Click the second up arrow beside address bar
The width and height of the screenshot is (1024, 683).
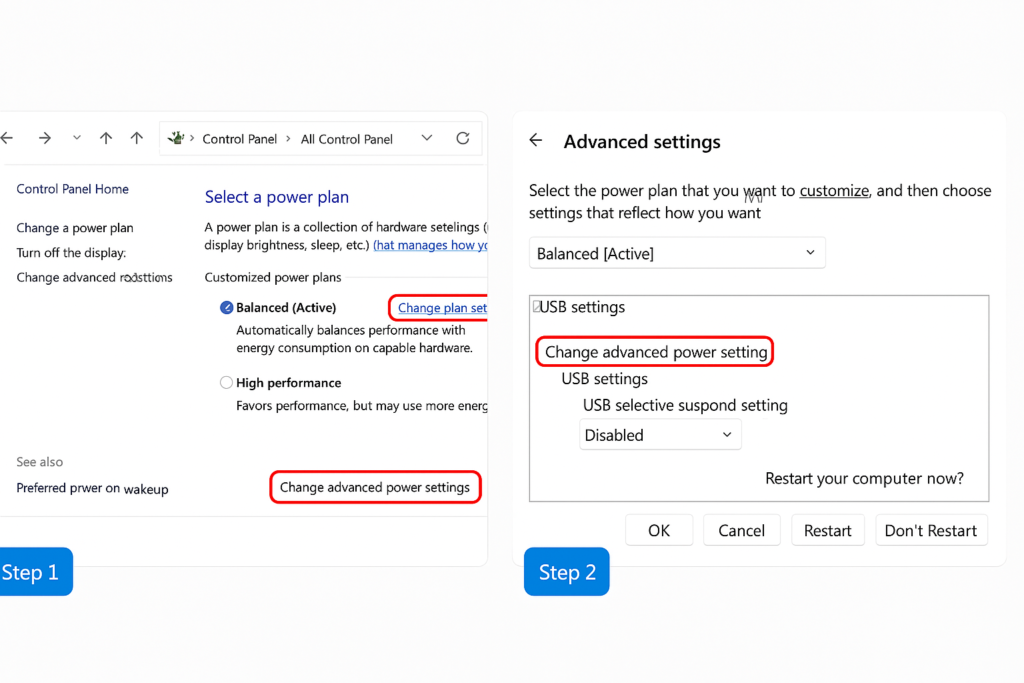pyautogui.click(x=136, y=138)
